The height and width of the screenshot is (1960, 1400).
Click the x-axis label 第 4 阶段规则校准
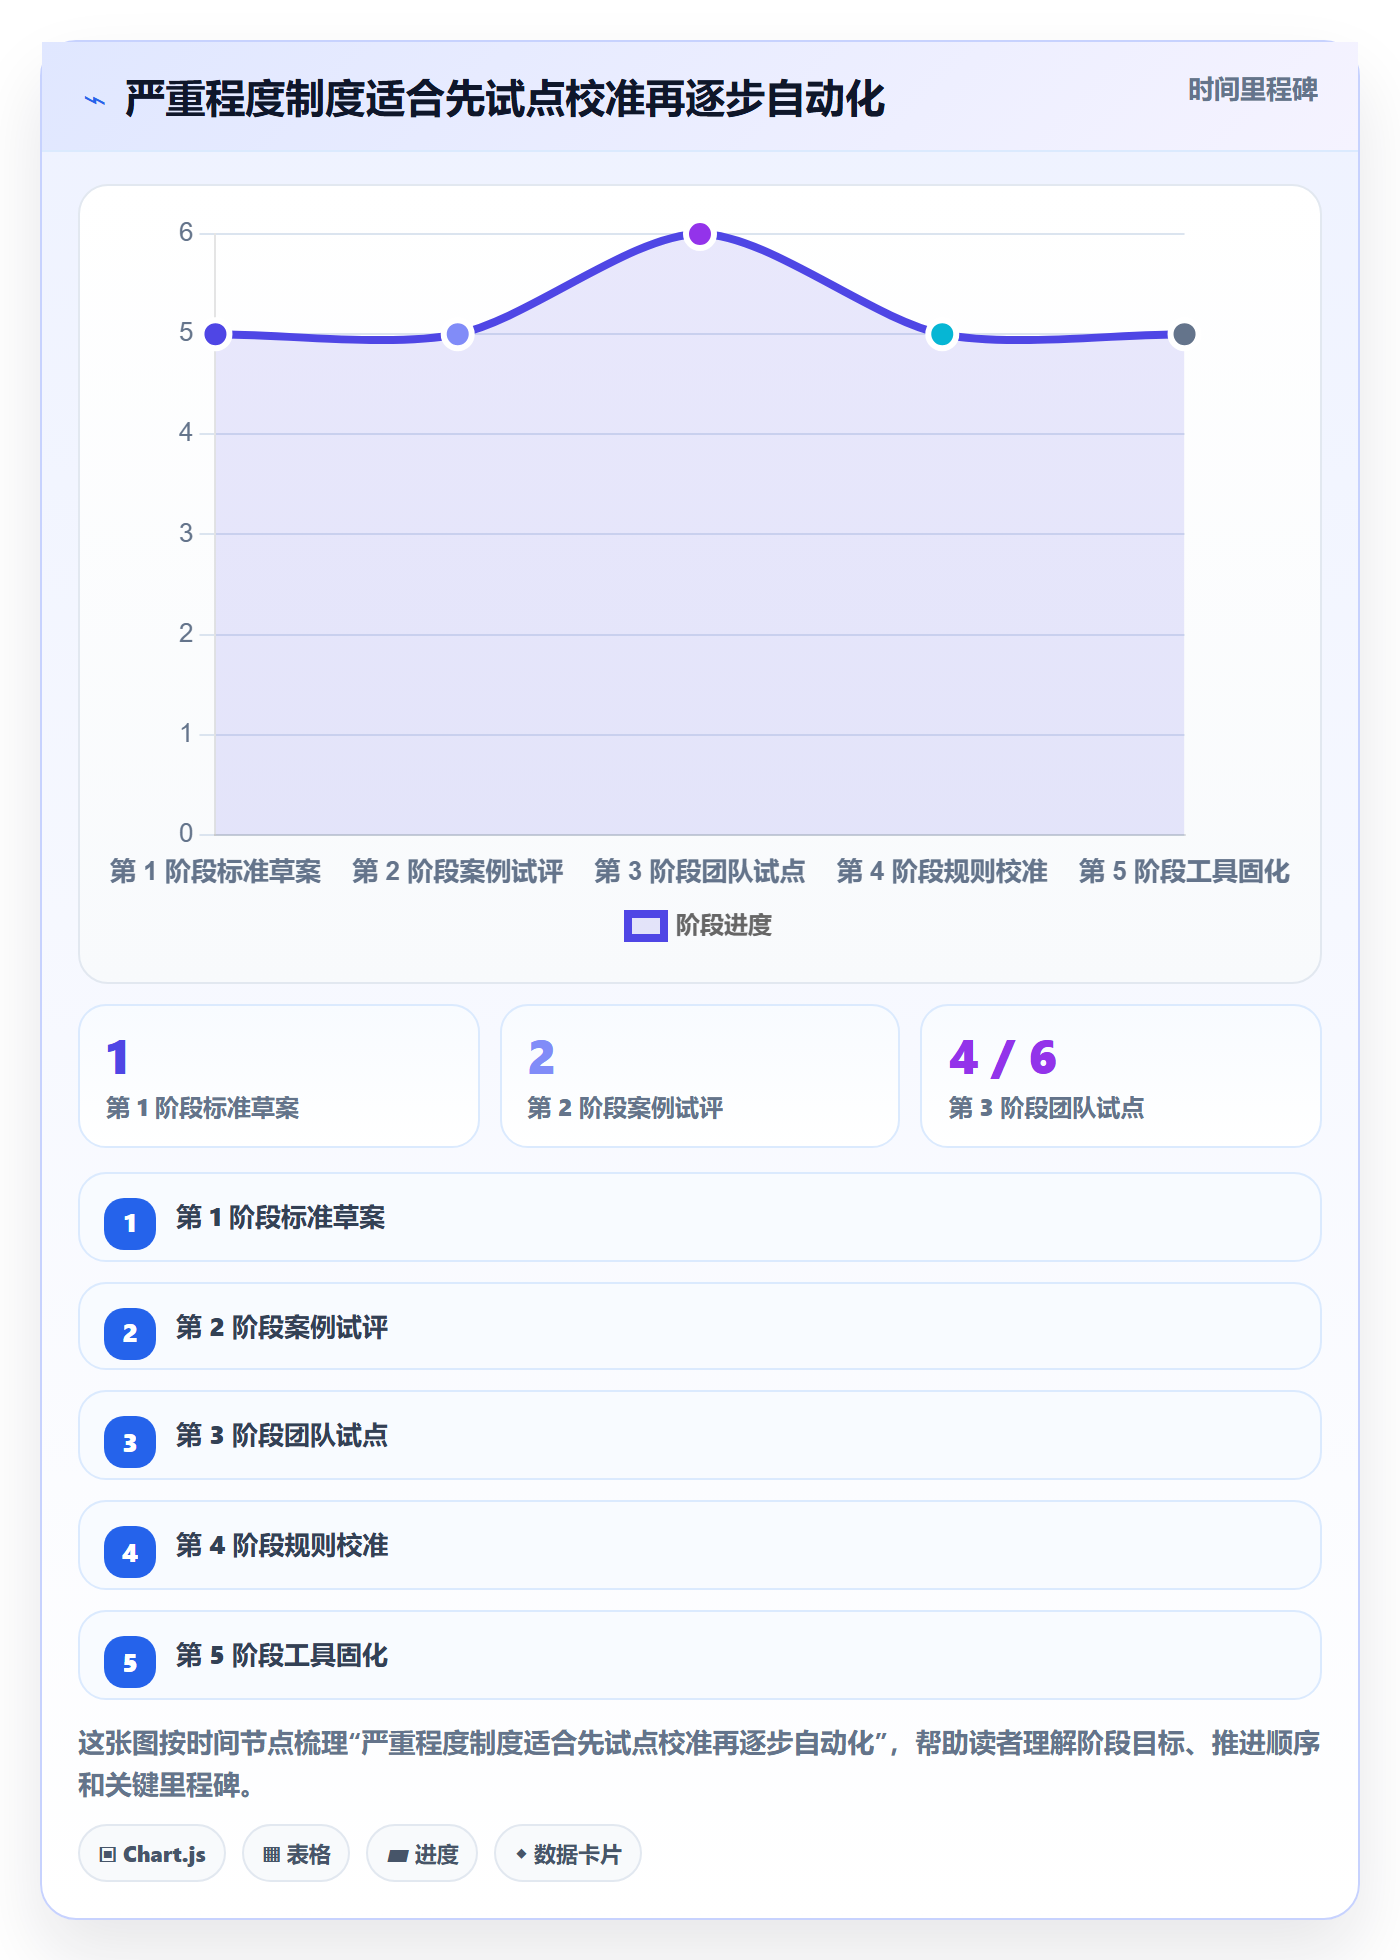pyautogui.click(x=942, y=871)
